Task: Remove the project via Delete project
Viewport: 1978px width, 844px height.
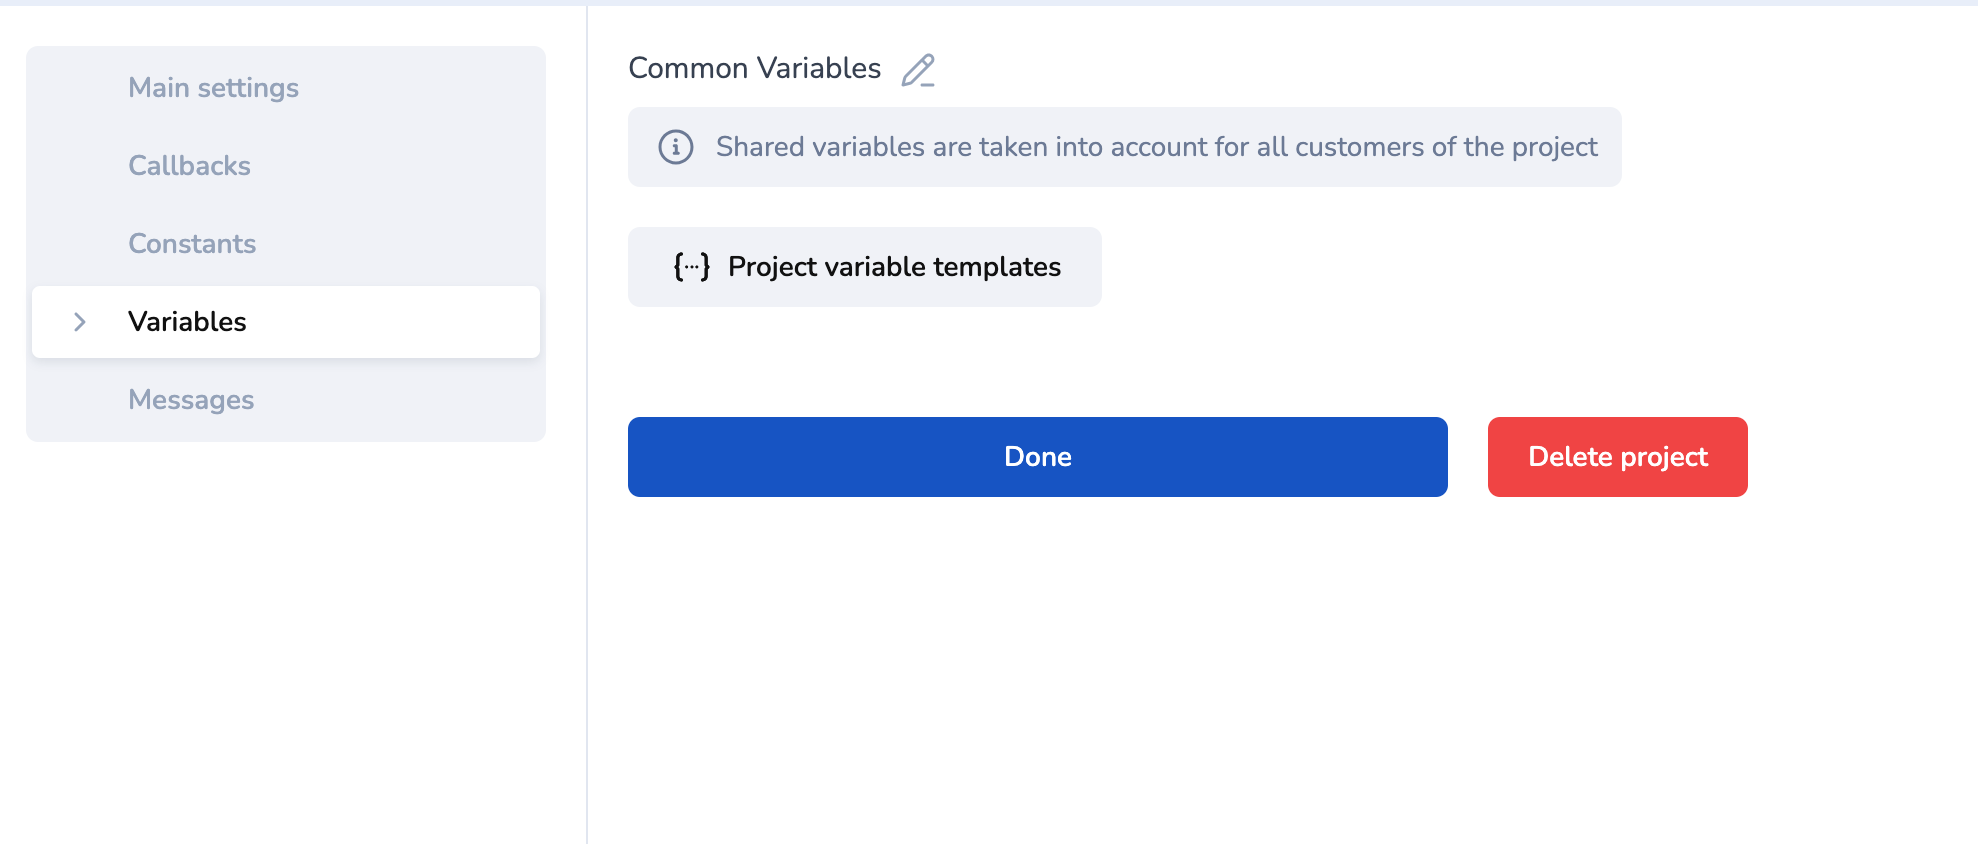Action: tap(1617, 457)
